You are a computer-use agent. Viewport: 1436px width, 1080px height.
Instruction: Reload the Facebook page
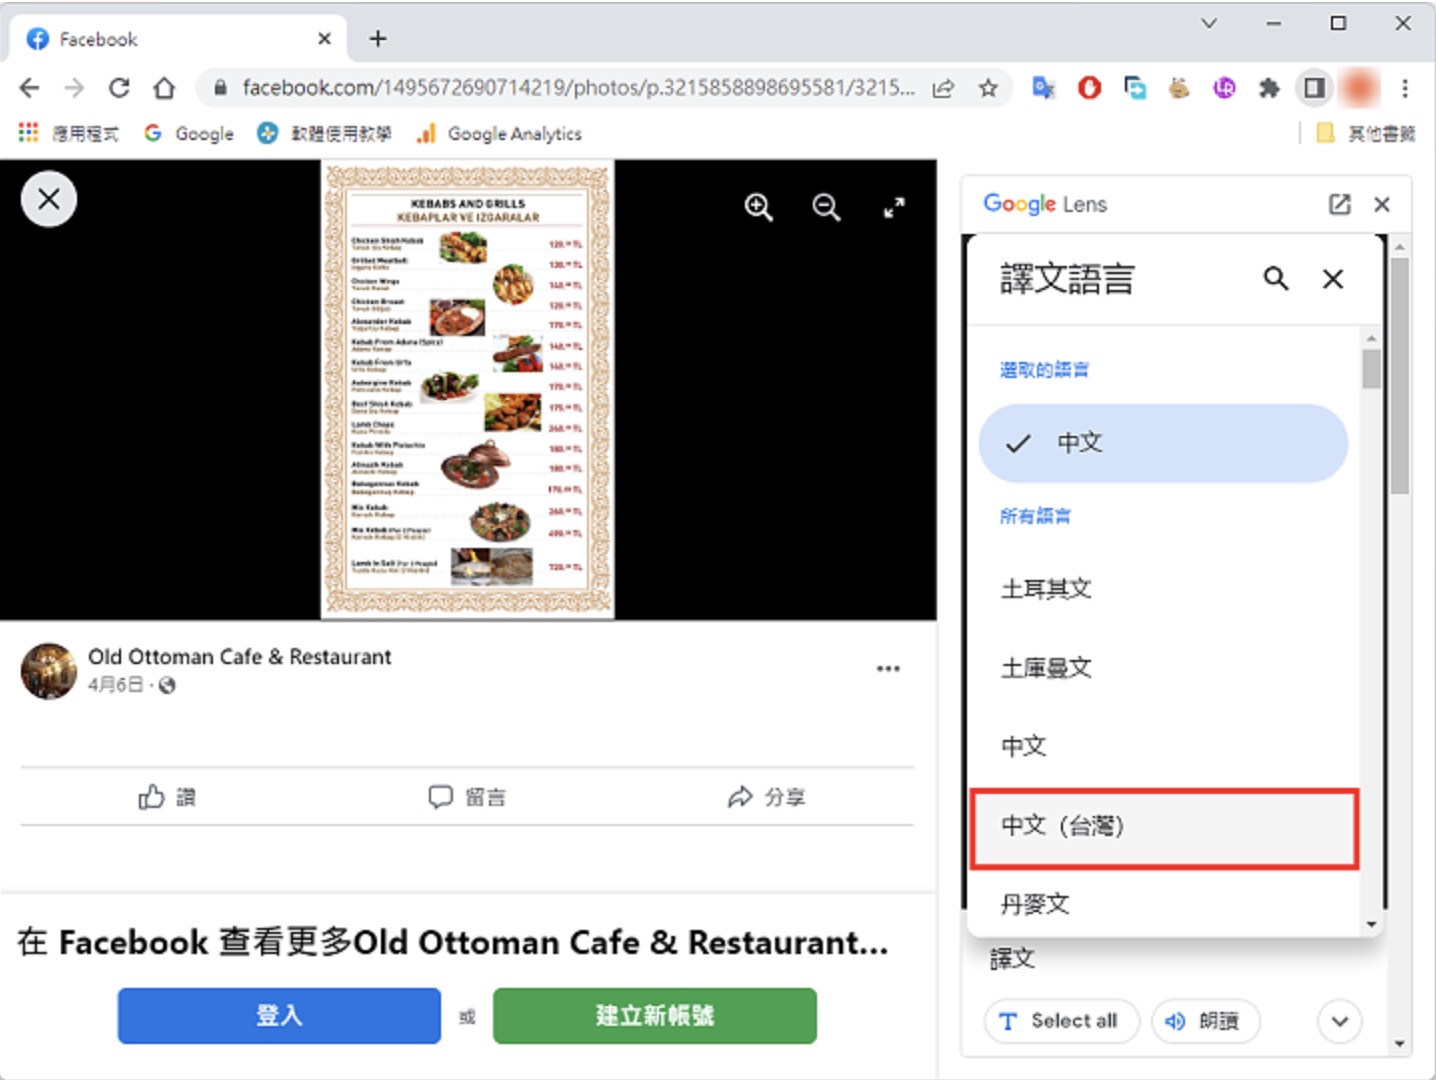[x=119, y=88]
